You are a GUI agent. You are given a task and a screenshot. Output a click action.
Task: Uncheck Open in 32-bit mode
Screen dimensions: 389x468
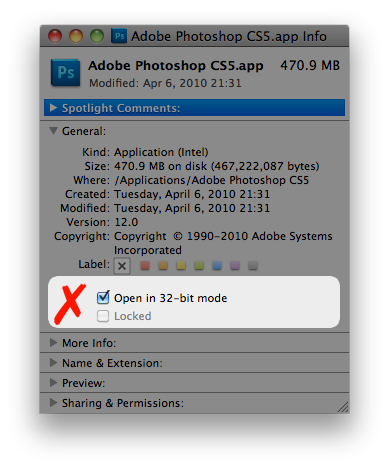click(x=103, y=297)
